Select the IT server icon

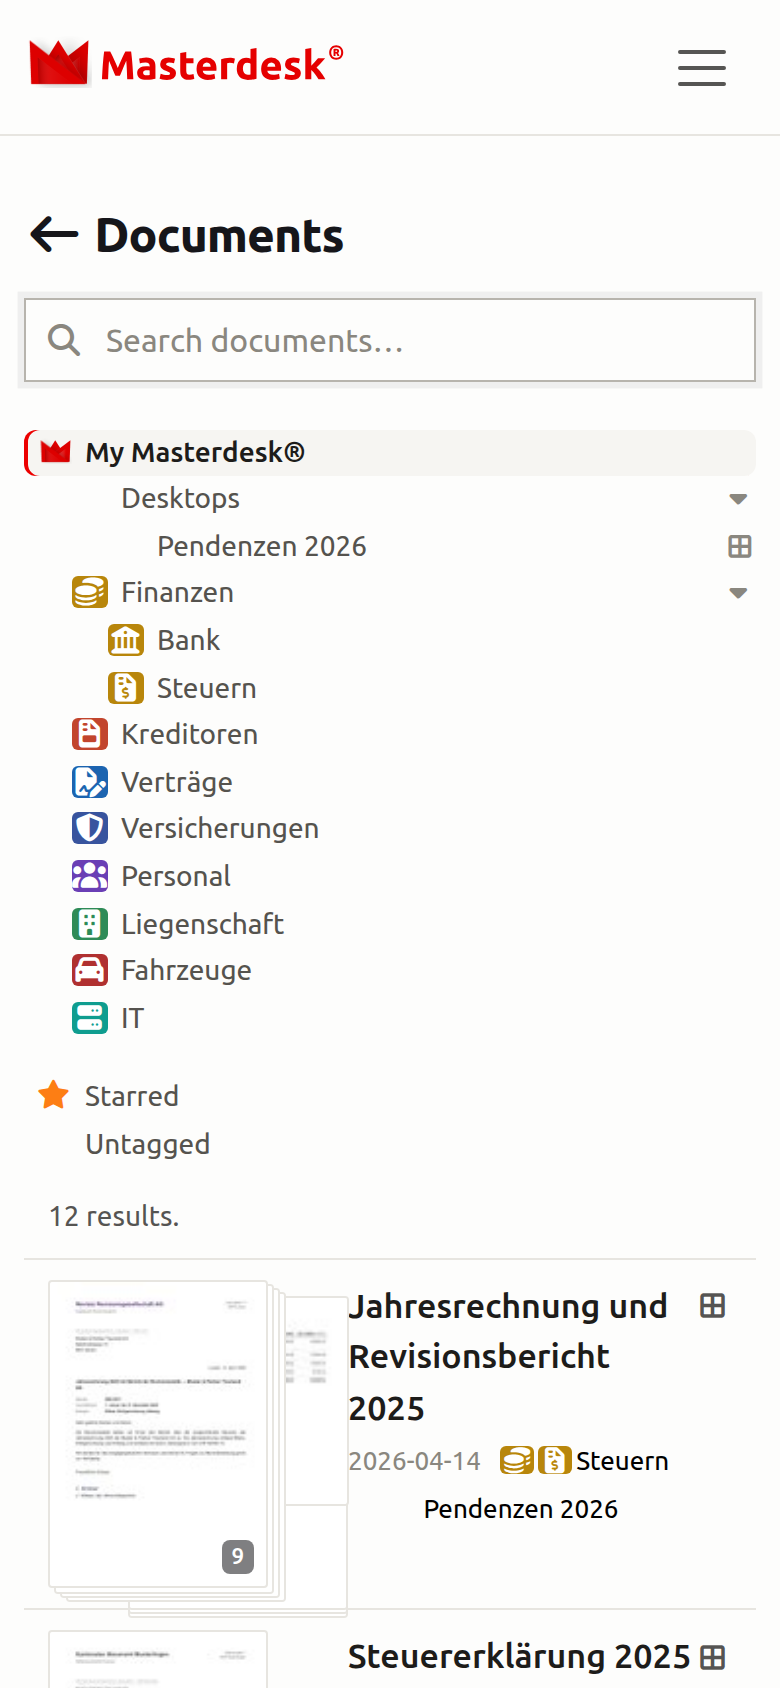point(90,1018)
